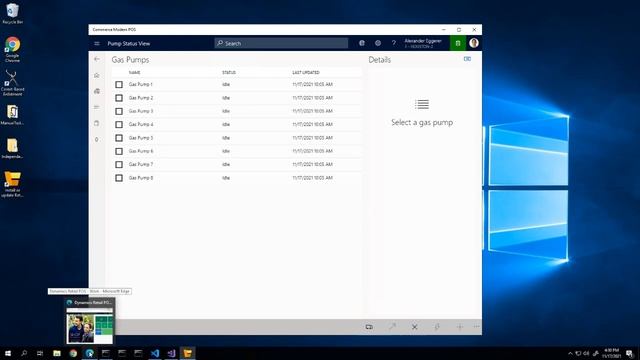Open the settings gear in header
640x360 pixels.
click(378, 43)
